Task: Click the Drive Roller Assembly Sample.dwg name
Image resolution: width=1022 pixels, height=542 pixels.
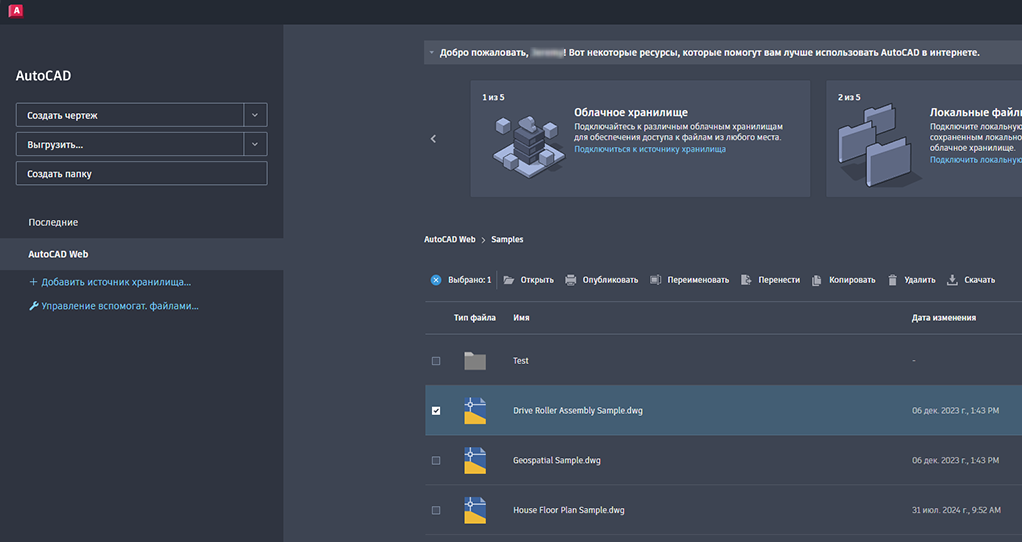Action: click(577, 411)
